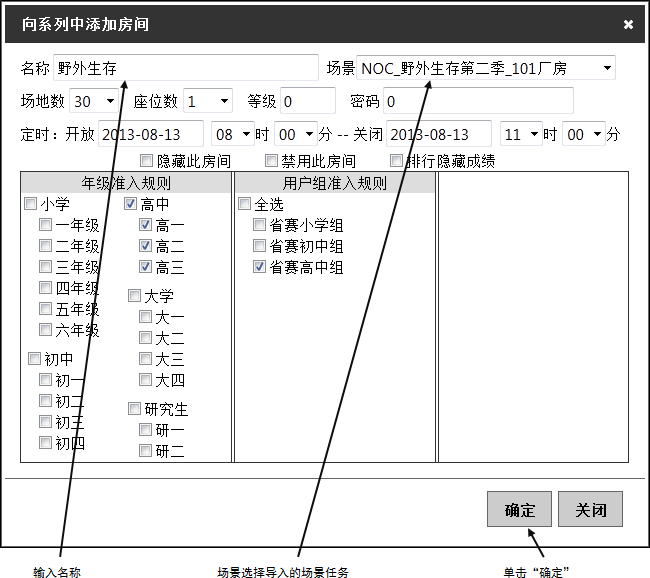This screenshot has width=650, height=578.
Task: Check the 研一 checkbox
Action: (146, 430)
